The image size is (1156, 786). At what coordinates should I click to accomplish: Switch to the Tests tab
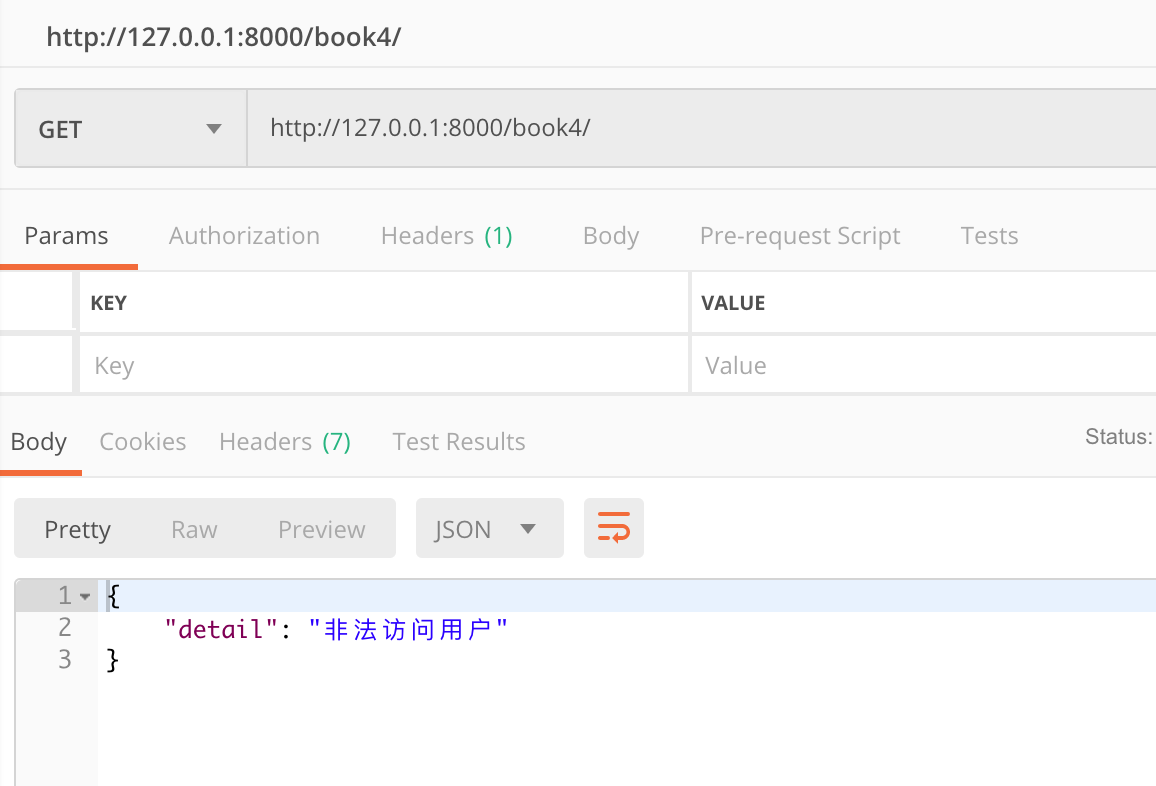(x=989, y=236)
